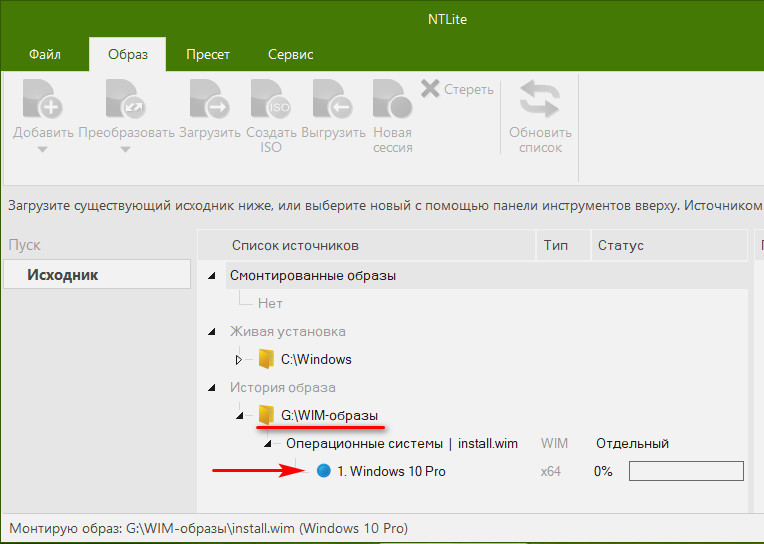
Task: Collapse the Смонтированные образы group
Action: [x=212, y=275]
